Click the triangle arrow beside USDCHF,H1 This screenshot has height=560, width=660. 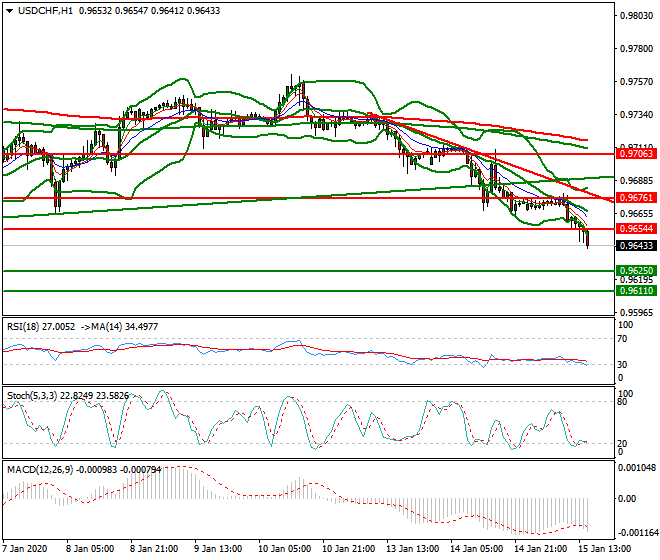10,11
